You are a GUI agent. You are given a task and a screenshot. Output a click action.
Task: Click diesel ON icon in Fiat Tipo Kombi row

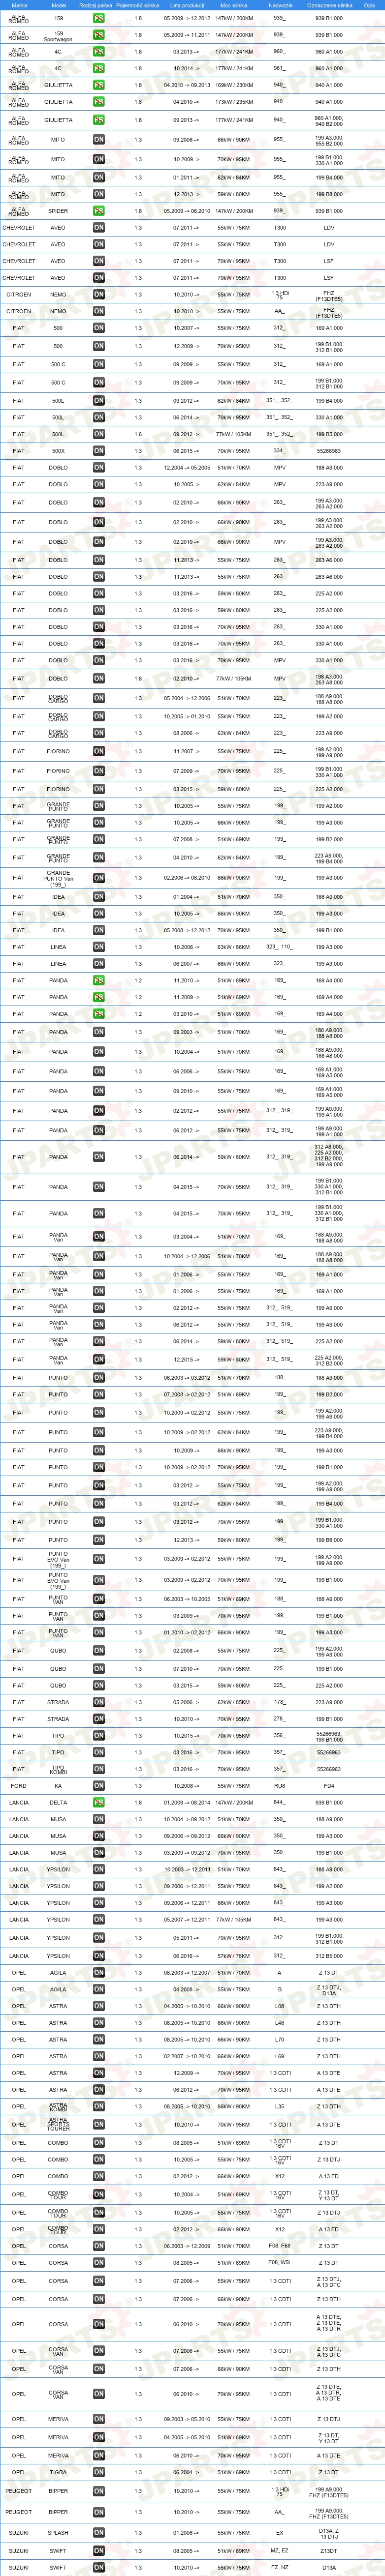pos(98,1769)
